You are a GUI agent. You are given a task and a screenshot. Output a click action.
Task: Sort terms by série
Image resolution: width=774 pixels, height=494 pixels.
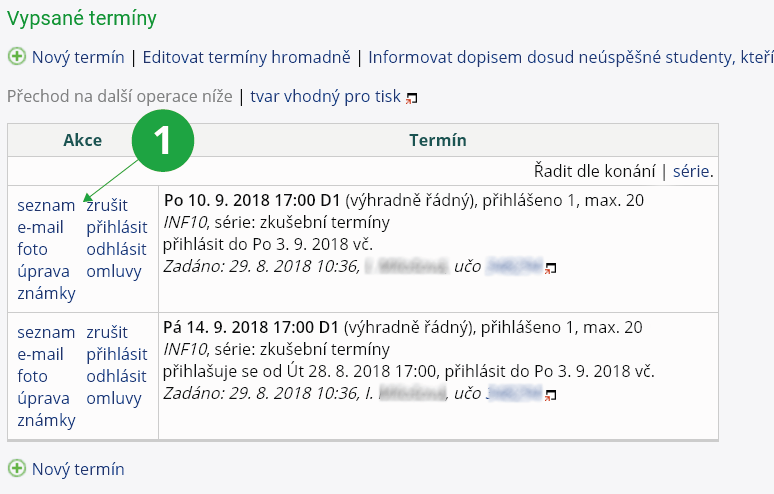coord(691,171)
